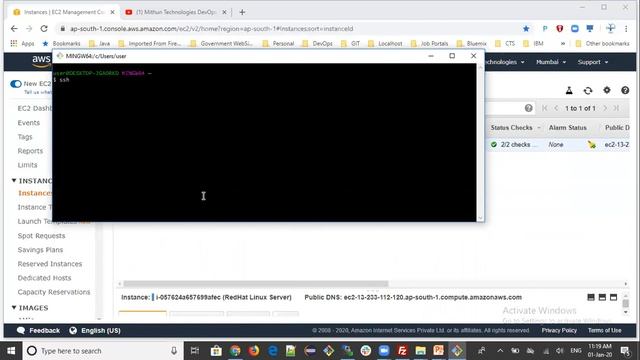Open Dedicated Hosts page
This screenshot has height=360, width=640.
pos(44,278)
